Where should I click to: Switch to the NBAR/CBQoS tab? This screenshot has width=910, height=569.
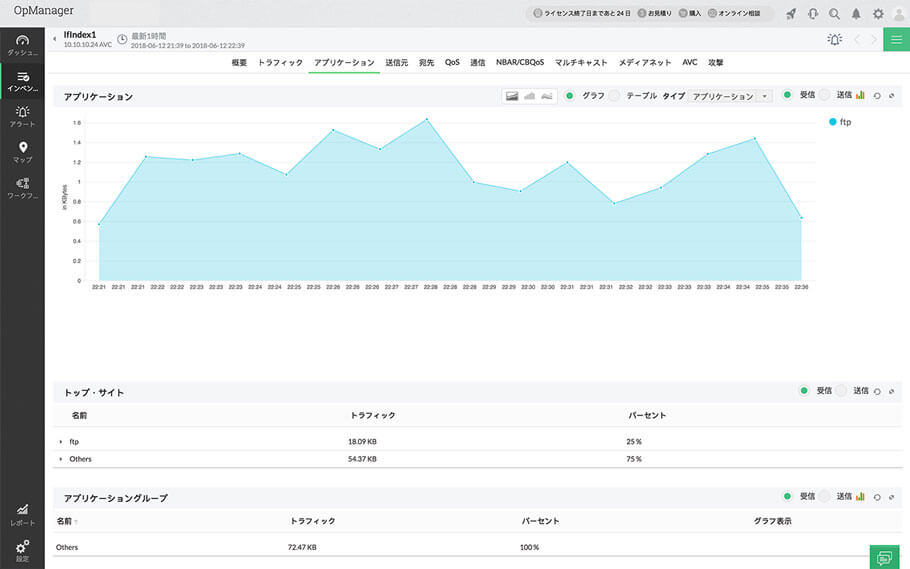(520, 63)
